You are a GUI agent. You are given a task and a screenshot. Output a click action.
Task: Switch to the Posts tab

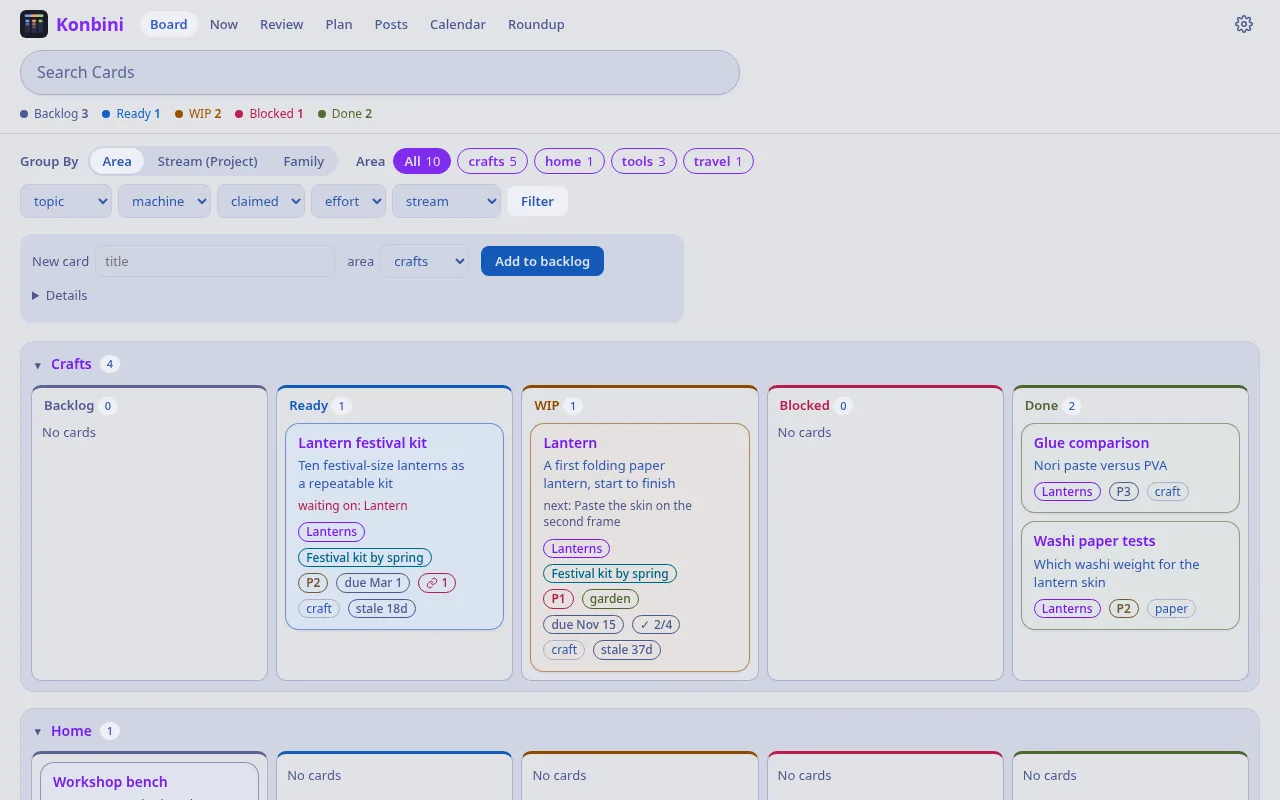pyautogui.click(x=391, y=24)
